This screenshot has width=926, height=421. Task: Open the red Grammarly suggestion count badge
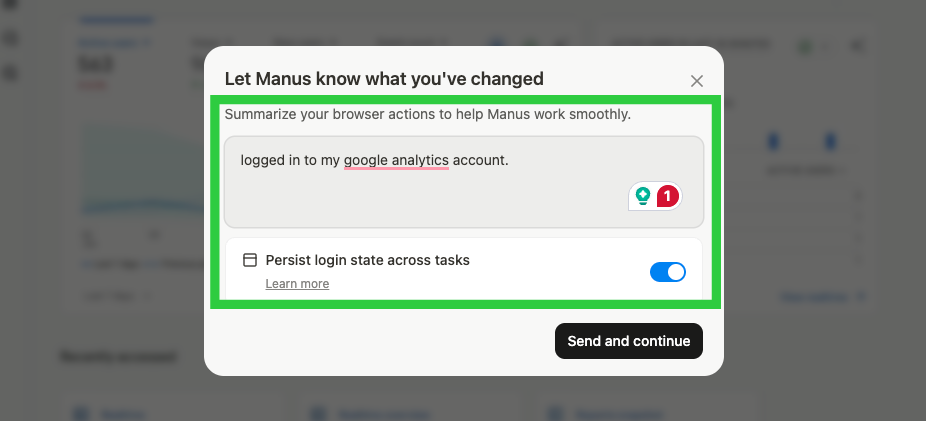[667, 196]
